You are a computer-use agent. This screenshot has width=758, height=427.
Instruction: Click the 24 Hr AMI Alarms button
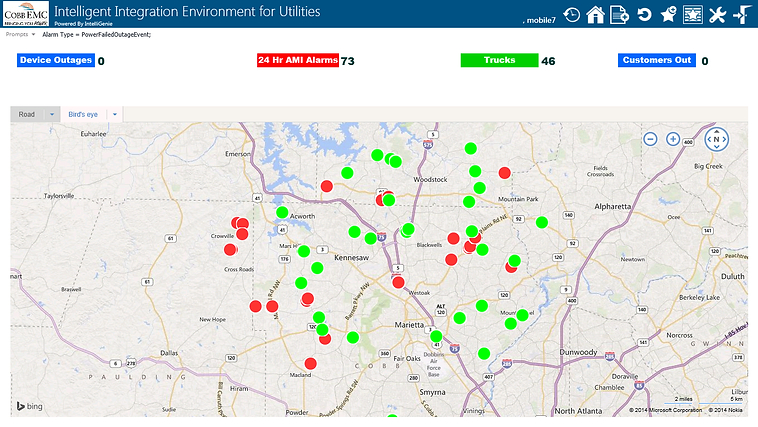click(297, 60)
